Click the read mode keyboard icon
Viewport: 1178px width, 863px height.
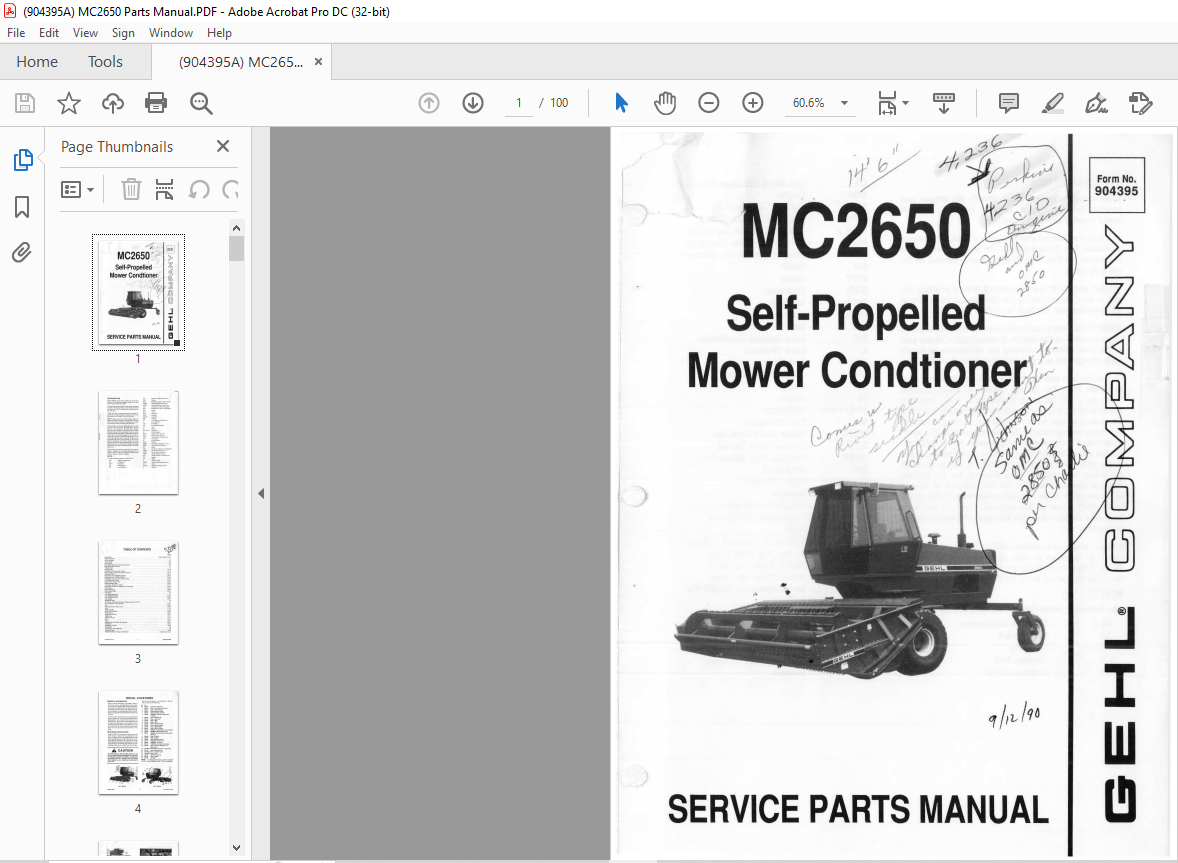point(944,103)
